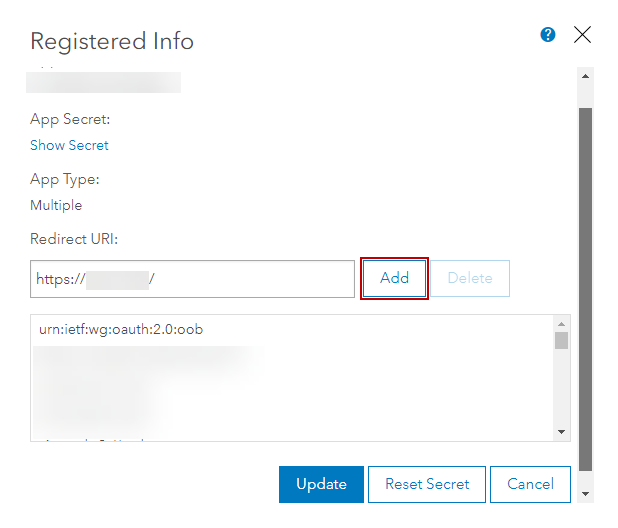
Task: Click the Registered Info dialog title
Action: pos(112,41)
